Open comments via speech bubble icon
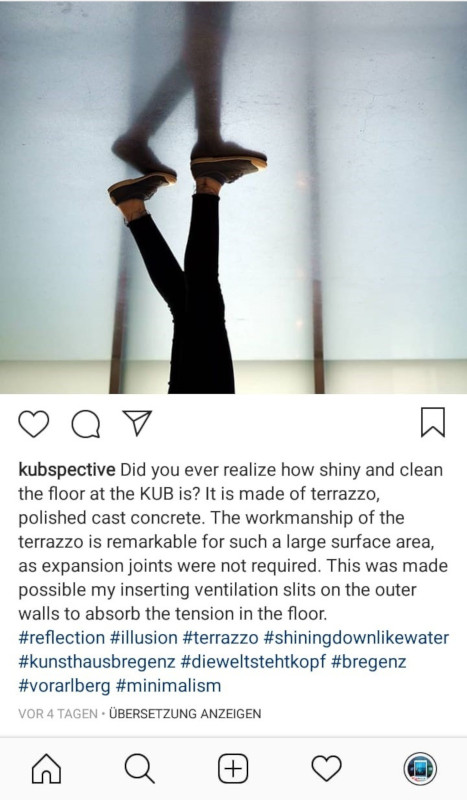Viewport: 467px width, 800px height. click(85, 423)
